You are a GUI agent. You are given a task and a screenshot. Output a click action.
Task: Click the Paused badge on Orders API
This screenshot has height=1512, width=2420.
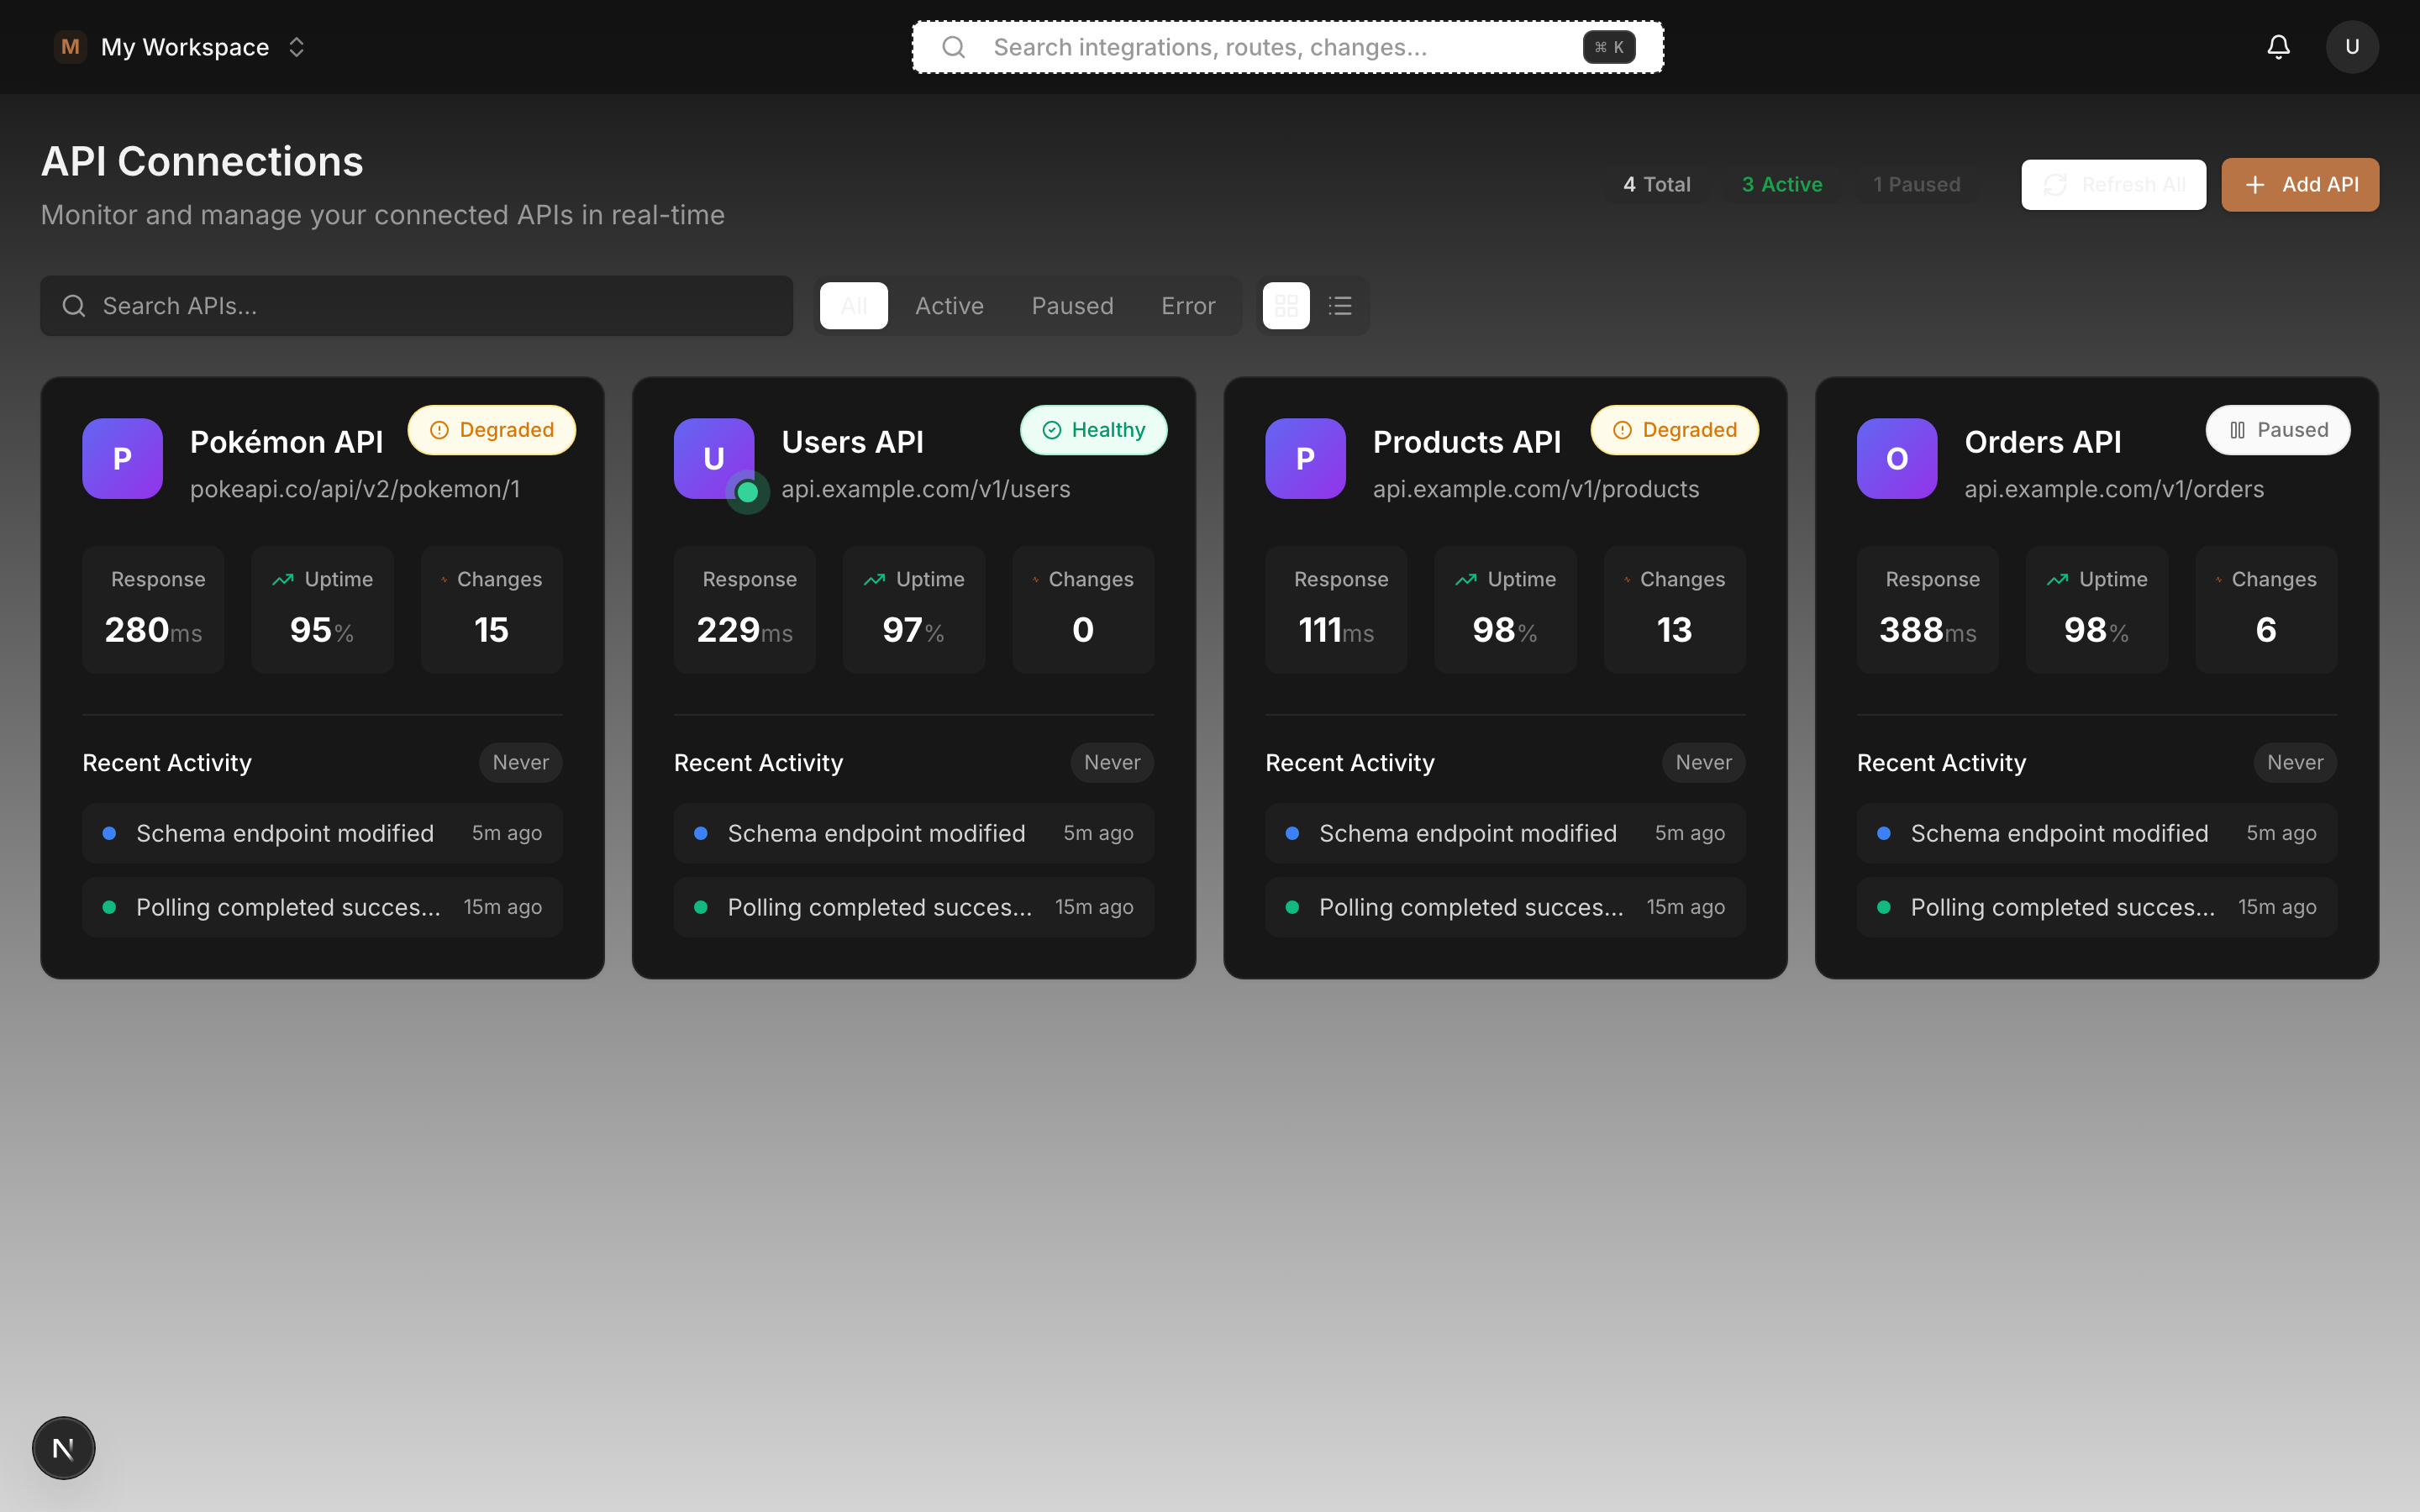[2278, 429]
